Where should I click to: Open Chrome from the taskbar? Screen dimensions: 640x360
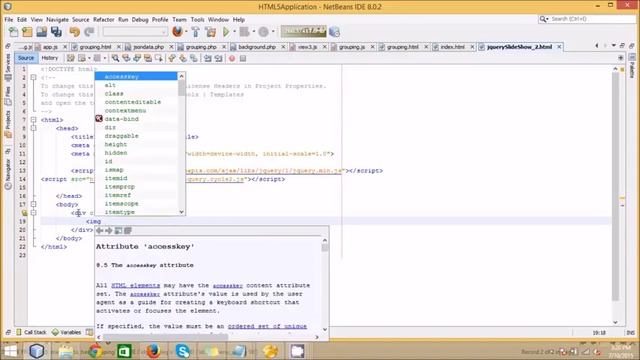click(95, 351)
